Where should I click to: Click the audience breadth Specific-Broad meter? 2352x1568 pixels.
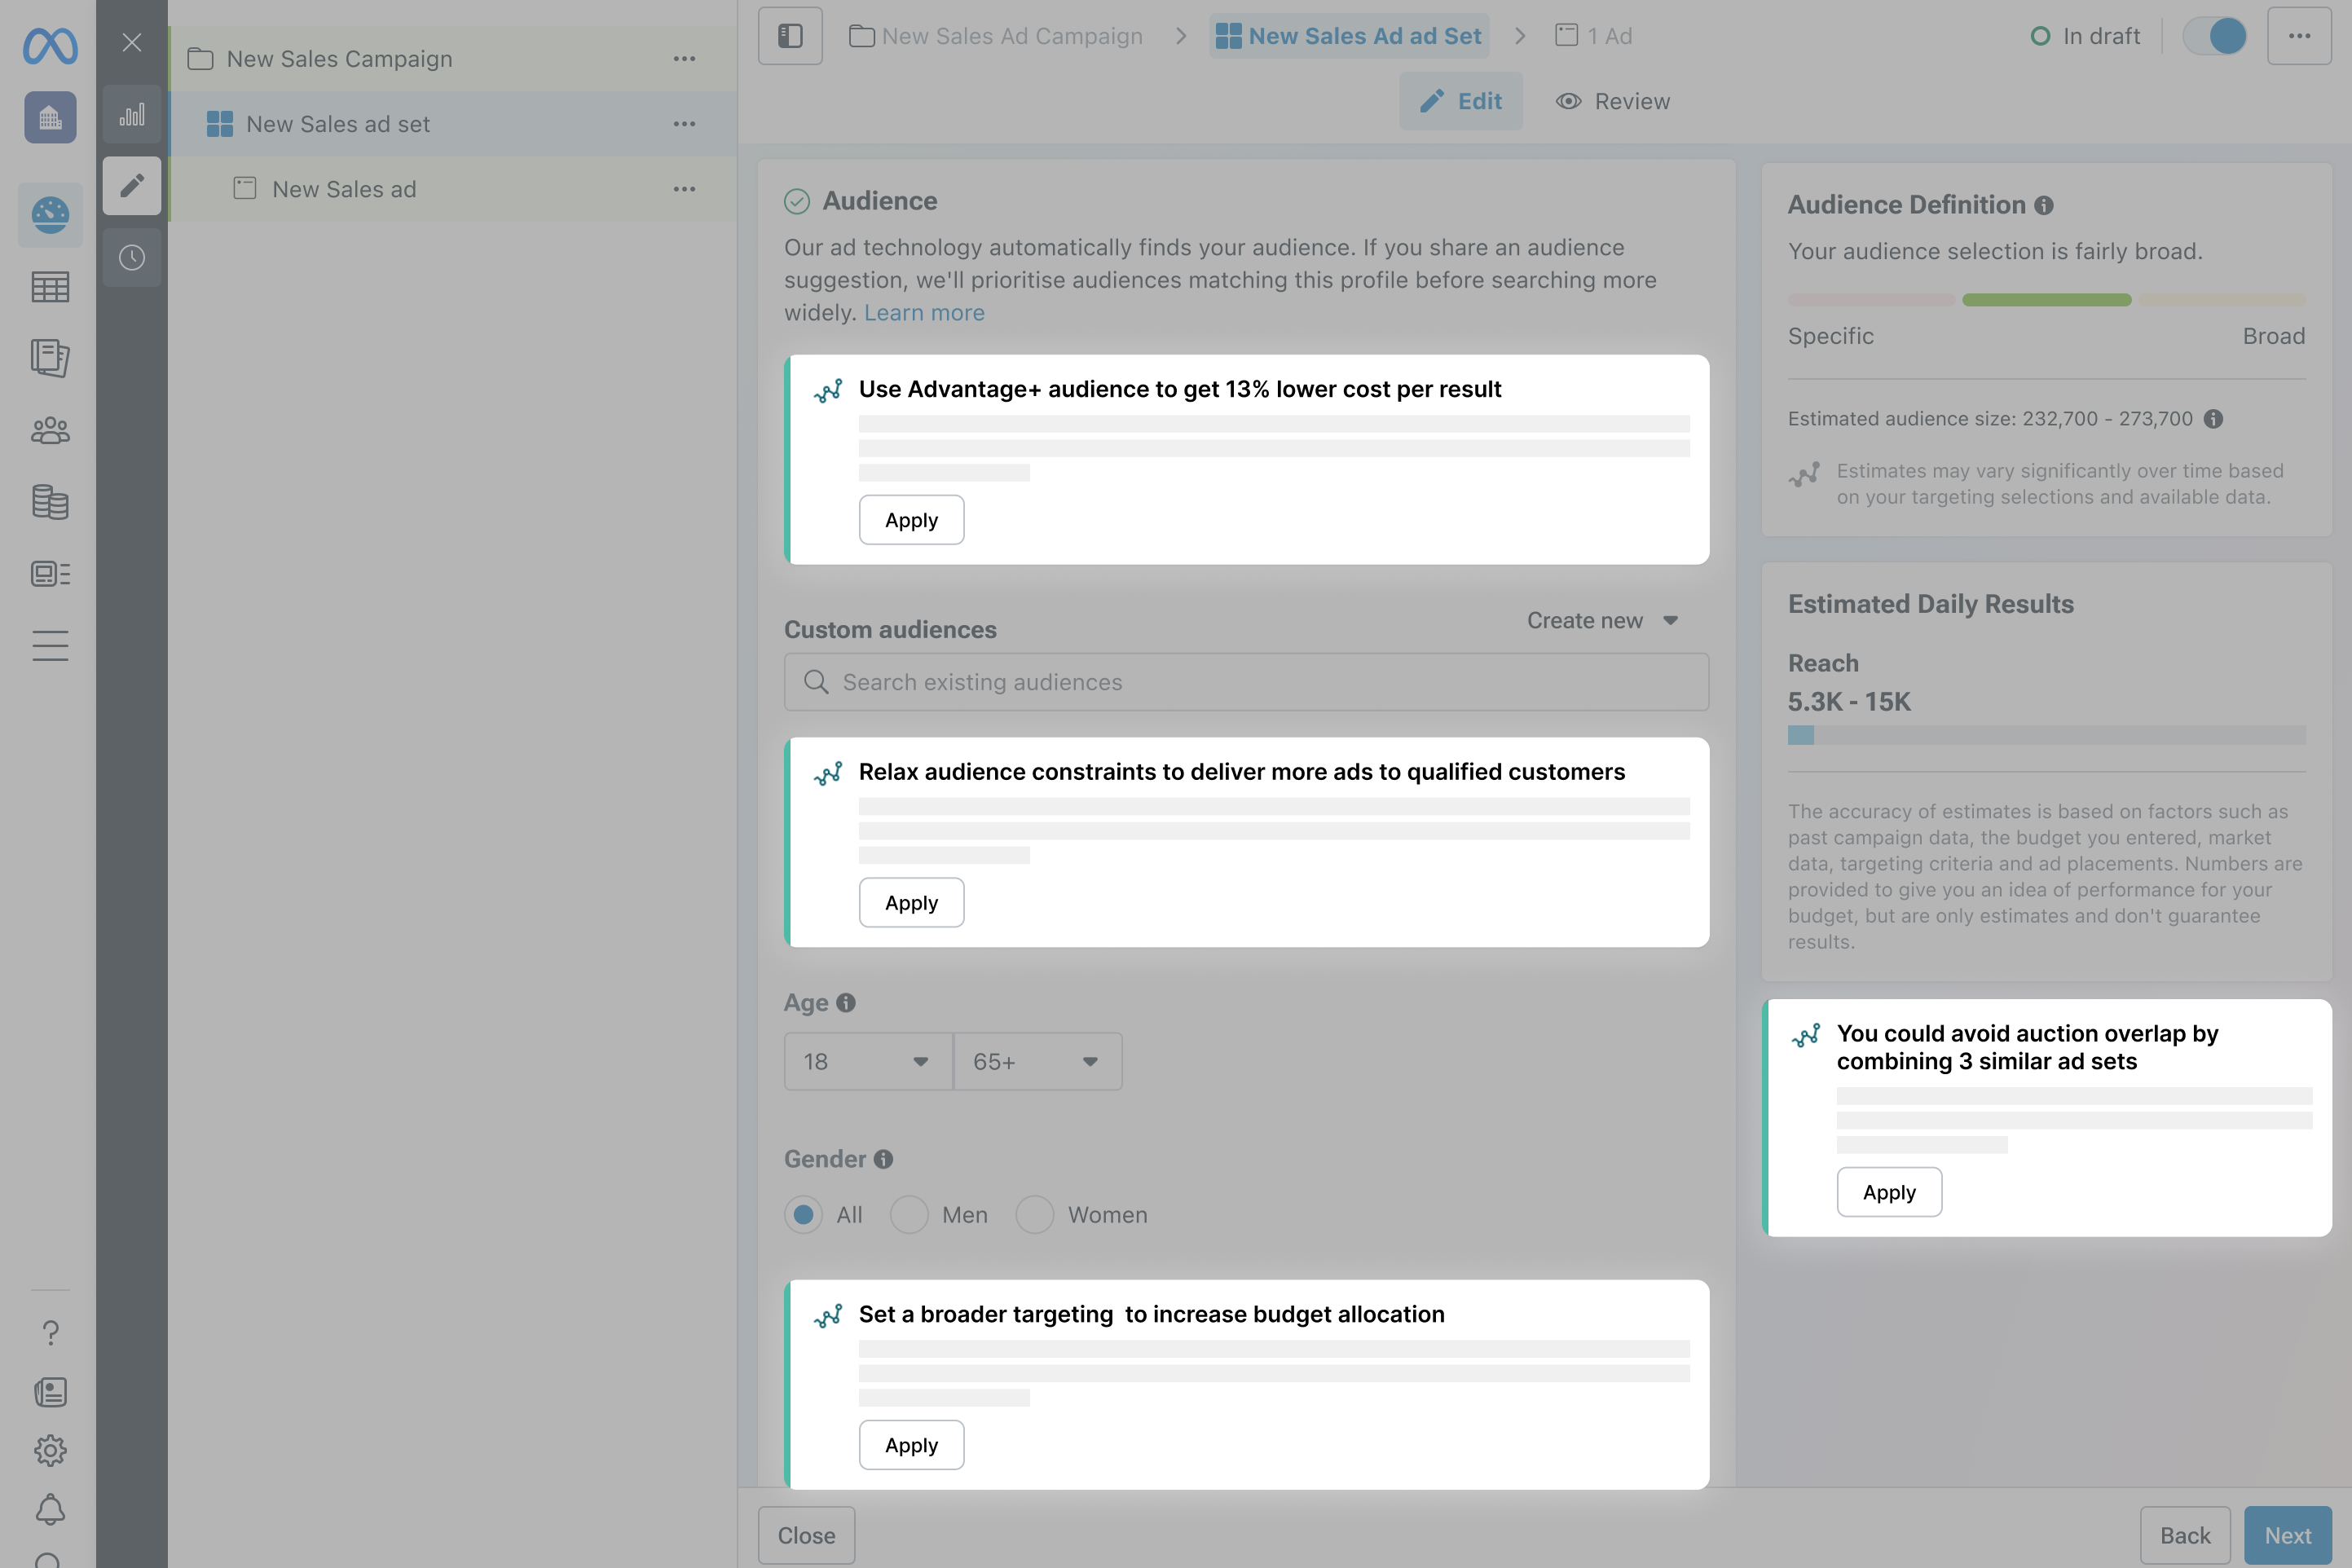point(2046,300)
